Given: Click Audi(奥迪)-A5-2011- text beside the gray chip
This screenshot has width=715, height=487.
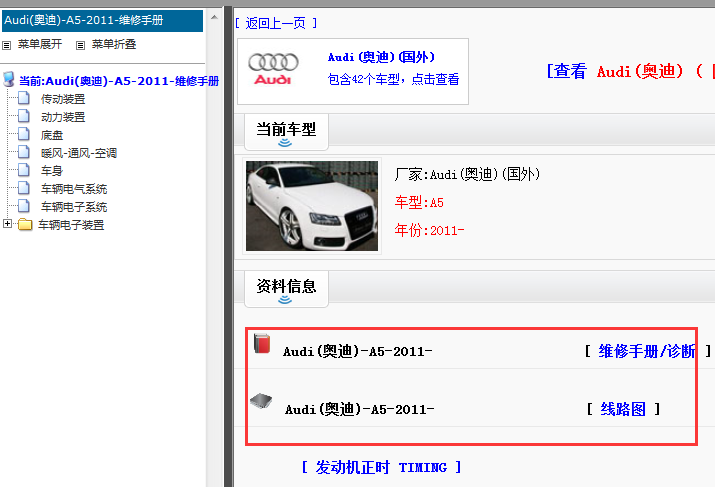Looking at the screenshot, I should [359, 409].
